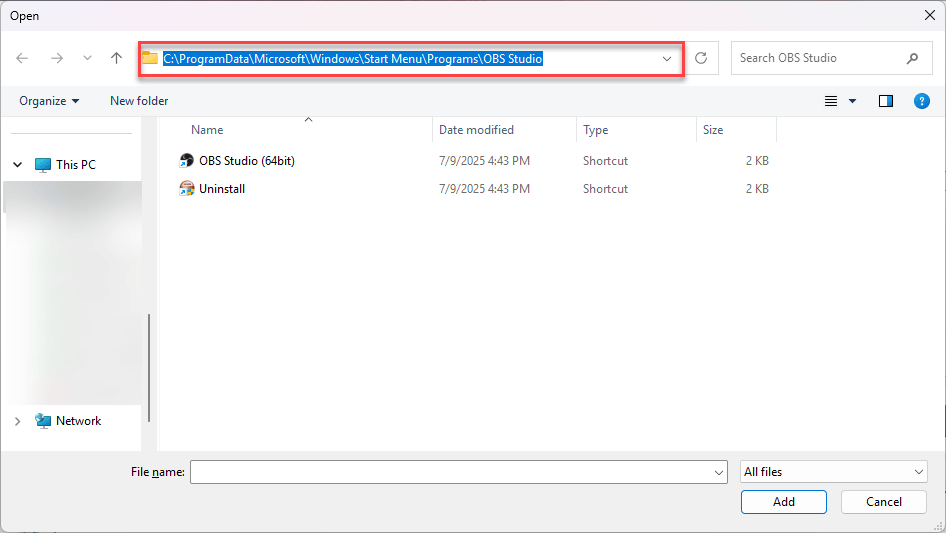Click the This PC monitor icon
The height and width of the screenshot is (533, 946).
click(43, 164)
